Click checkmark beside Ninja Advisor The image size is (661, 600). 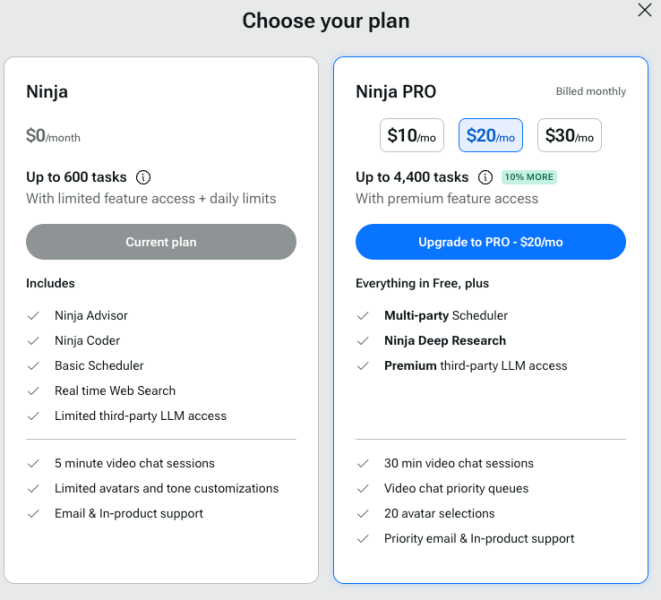(33, 316)
